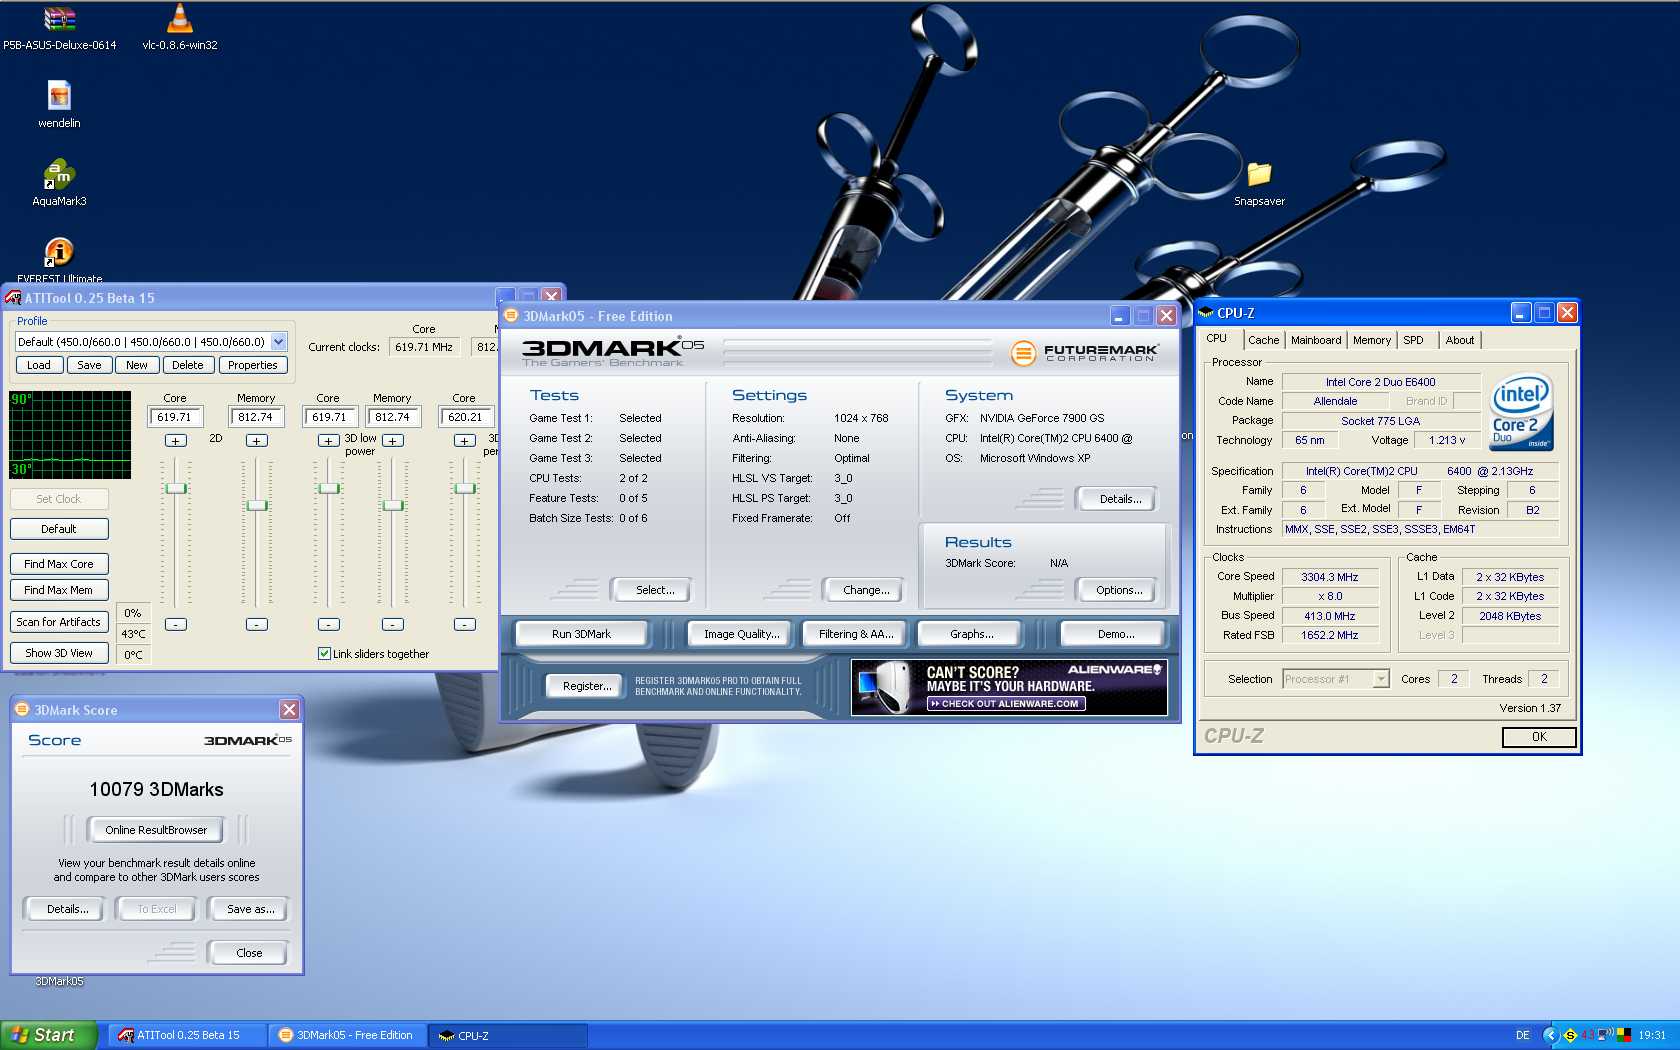Image resolution: width=1680 pixels, height=1050 pixels.
Task: Switch to the Mainboard tab in CPU-Z
Action: click(1316, 340)
